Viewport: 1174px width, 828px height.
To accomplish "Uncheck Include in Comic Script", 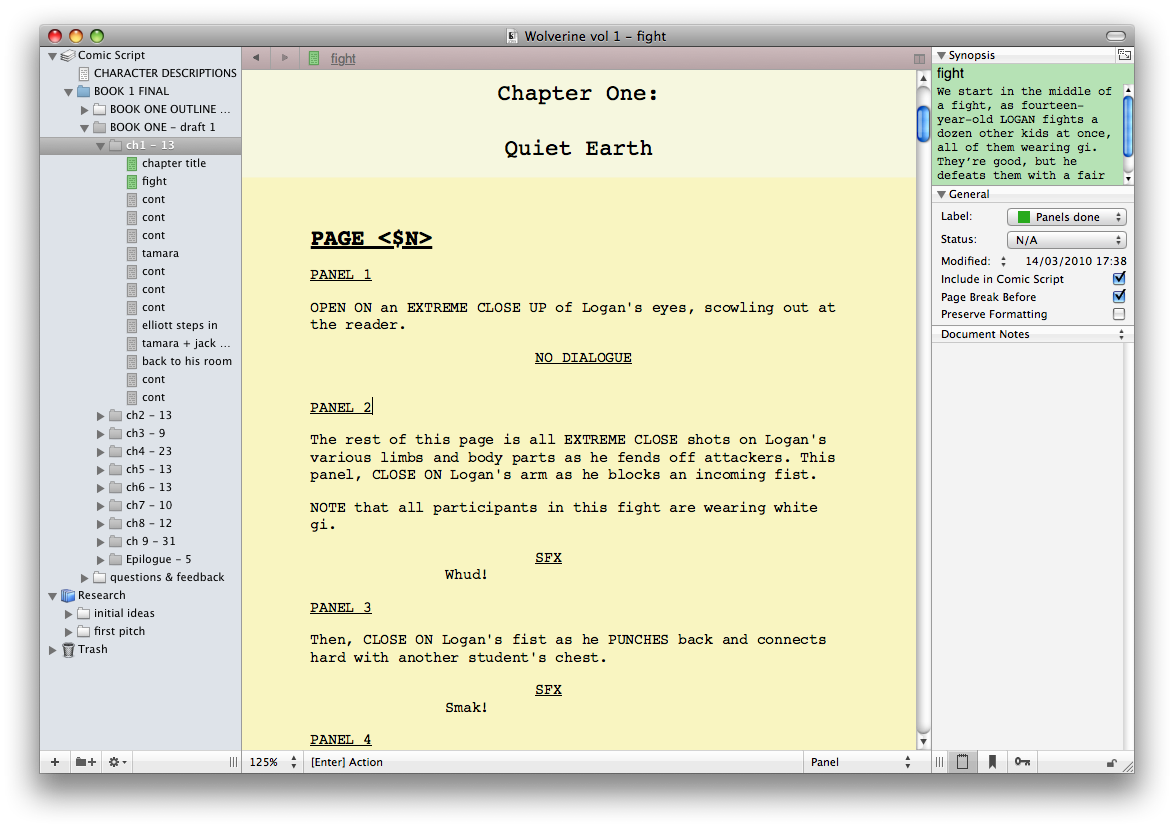I will coord(1119,279).
